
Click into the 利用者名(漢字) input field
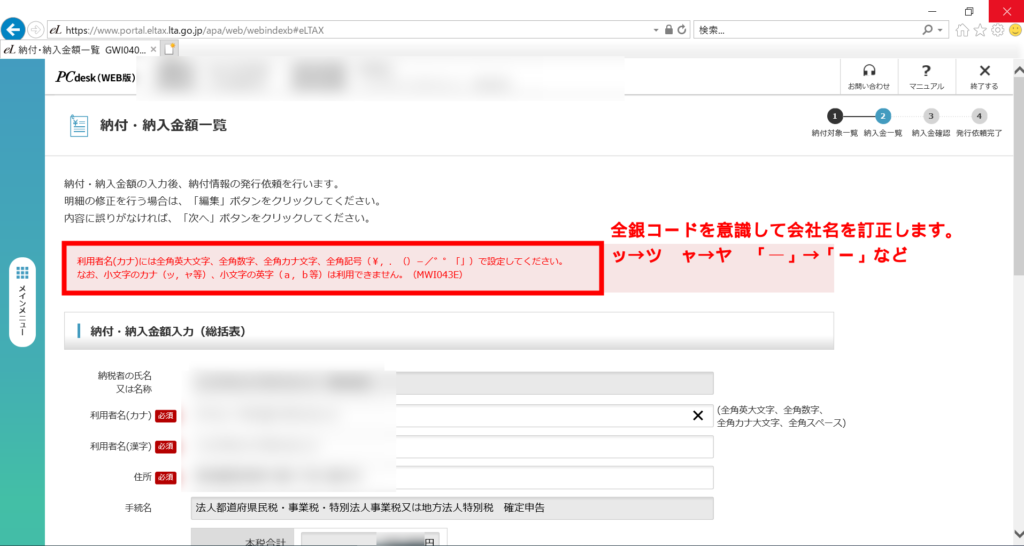click(450, 447)
